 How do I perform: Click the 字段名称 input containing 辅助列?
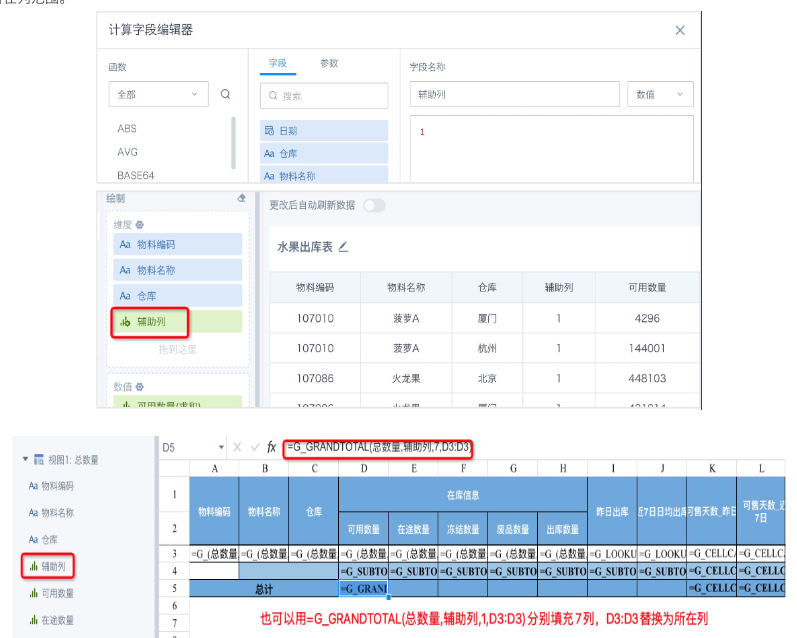pyautogui.click(x=514, y=94)
